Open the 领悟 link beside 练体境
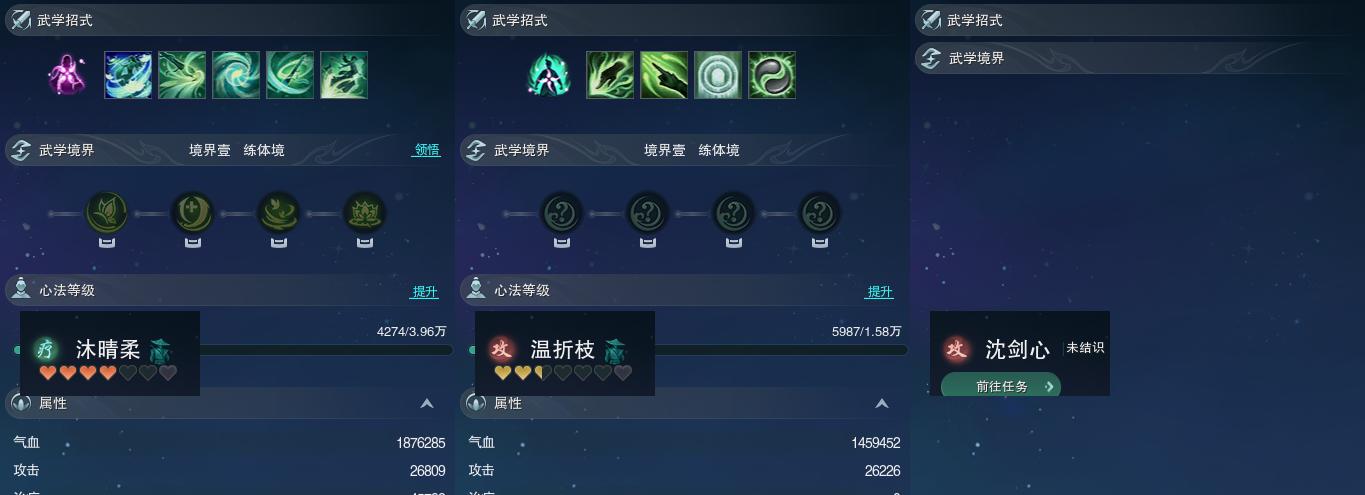The width and height of the screenshot is (1365, 495). pos(427,150)
